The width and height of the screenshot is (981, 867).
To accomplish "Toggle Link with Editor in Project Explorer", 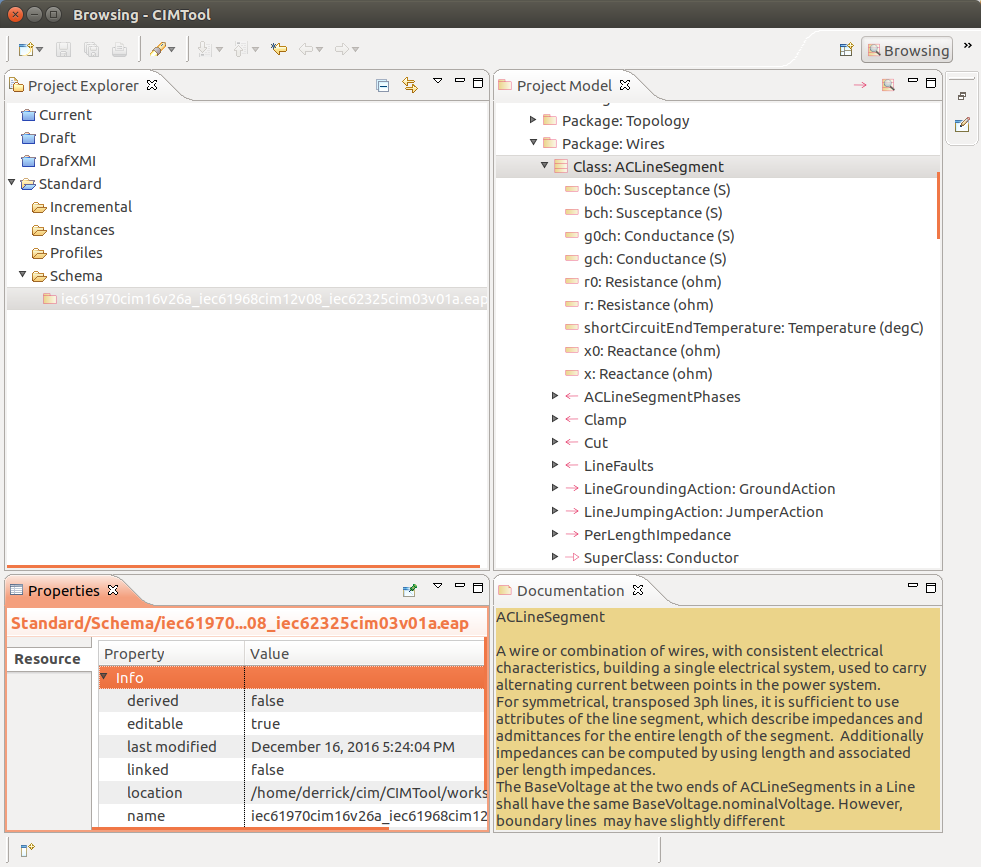I will pos(410,85).
